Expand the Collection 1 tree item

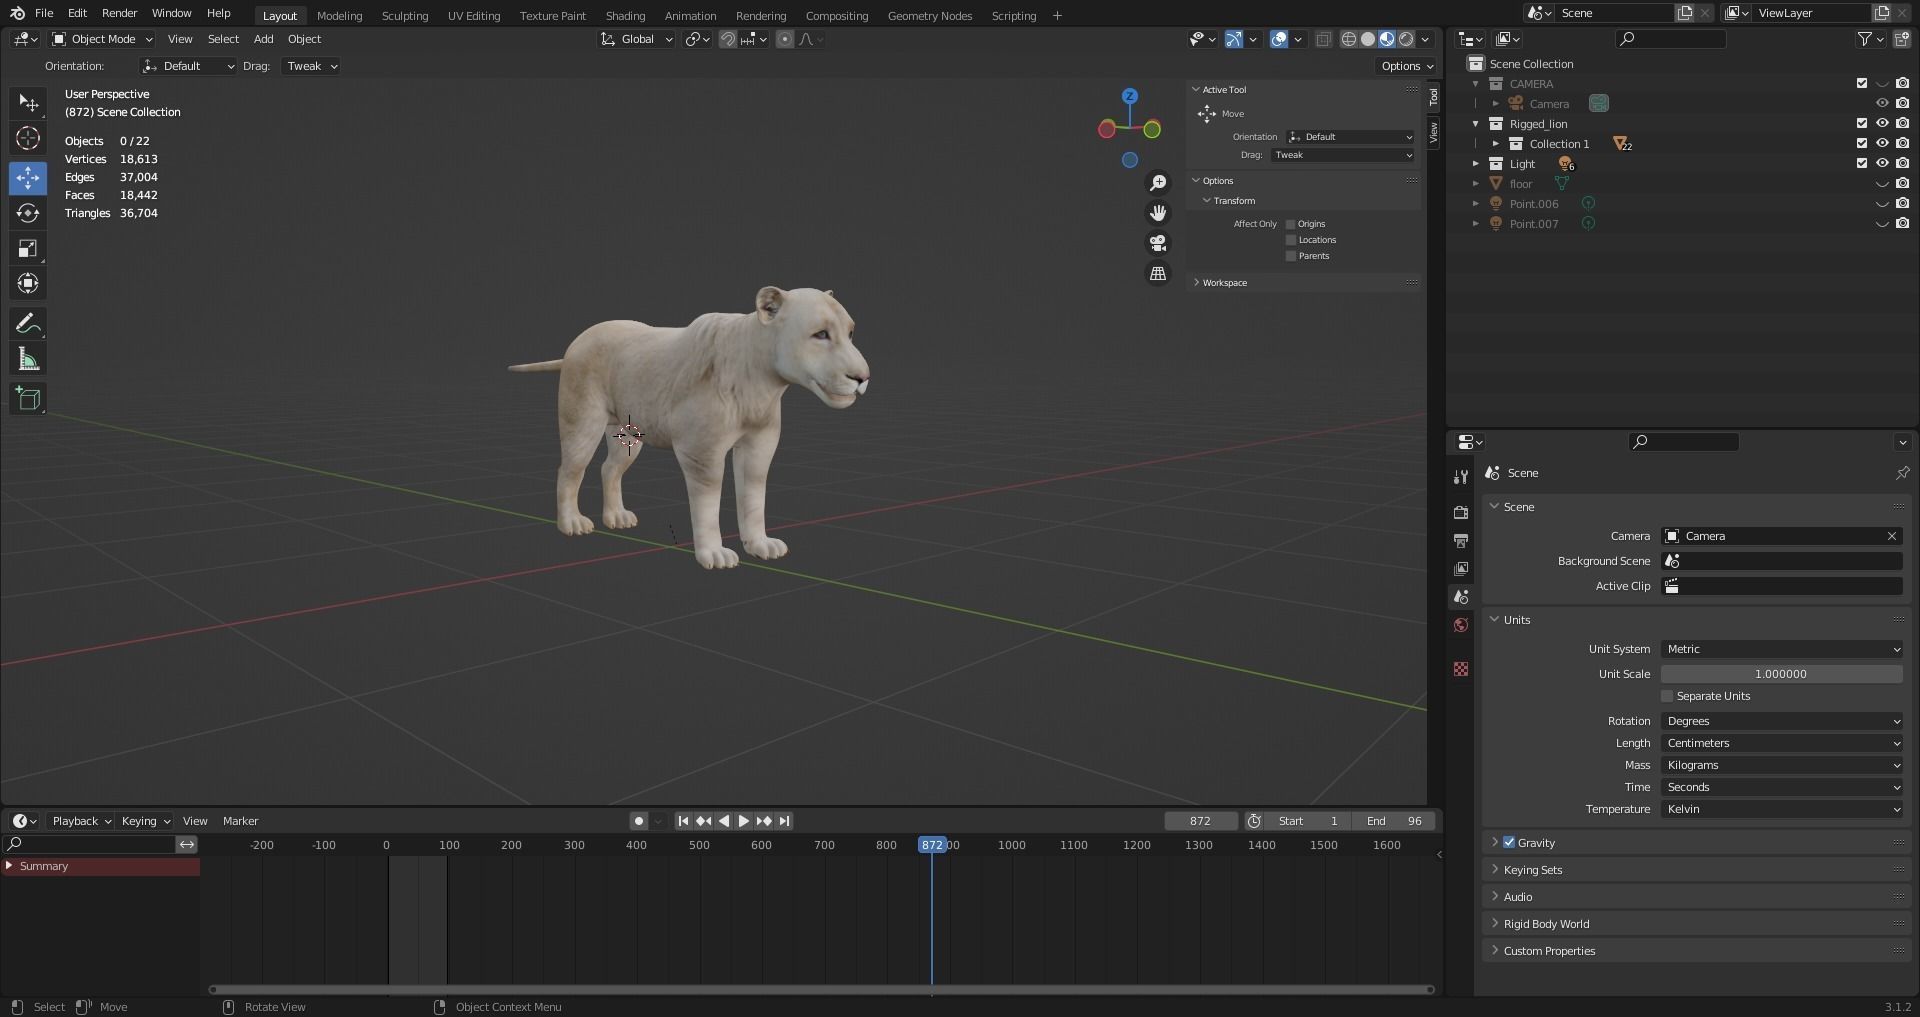1496,144
